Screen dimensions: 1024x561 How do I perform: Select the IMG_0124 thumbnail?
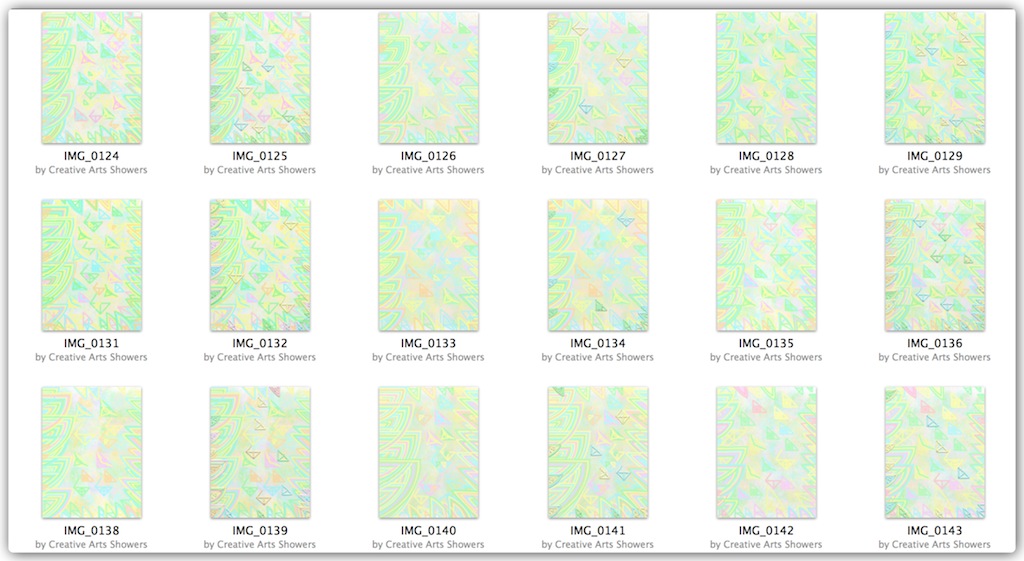point(91,78)
